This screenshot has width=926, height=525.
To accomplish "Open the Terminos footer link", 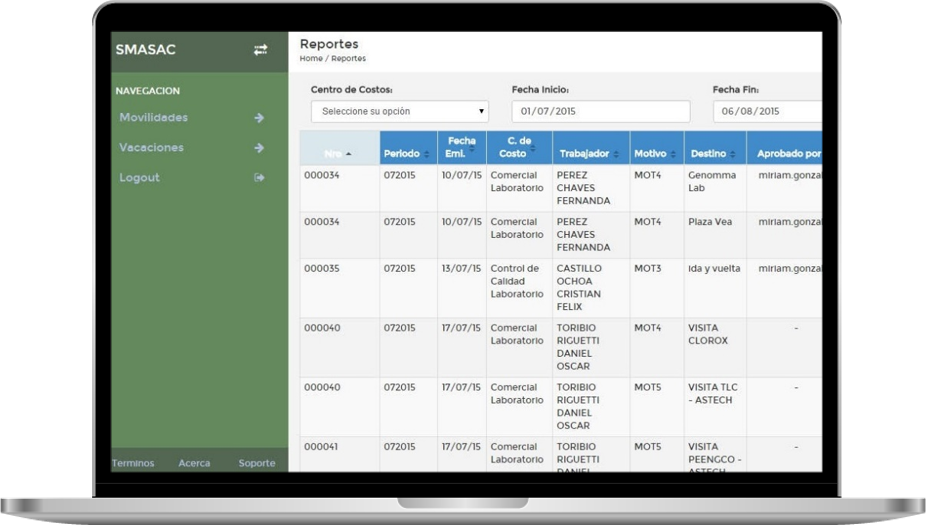I will point(133,463).
